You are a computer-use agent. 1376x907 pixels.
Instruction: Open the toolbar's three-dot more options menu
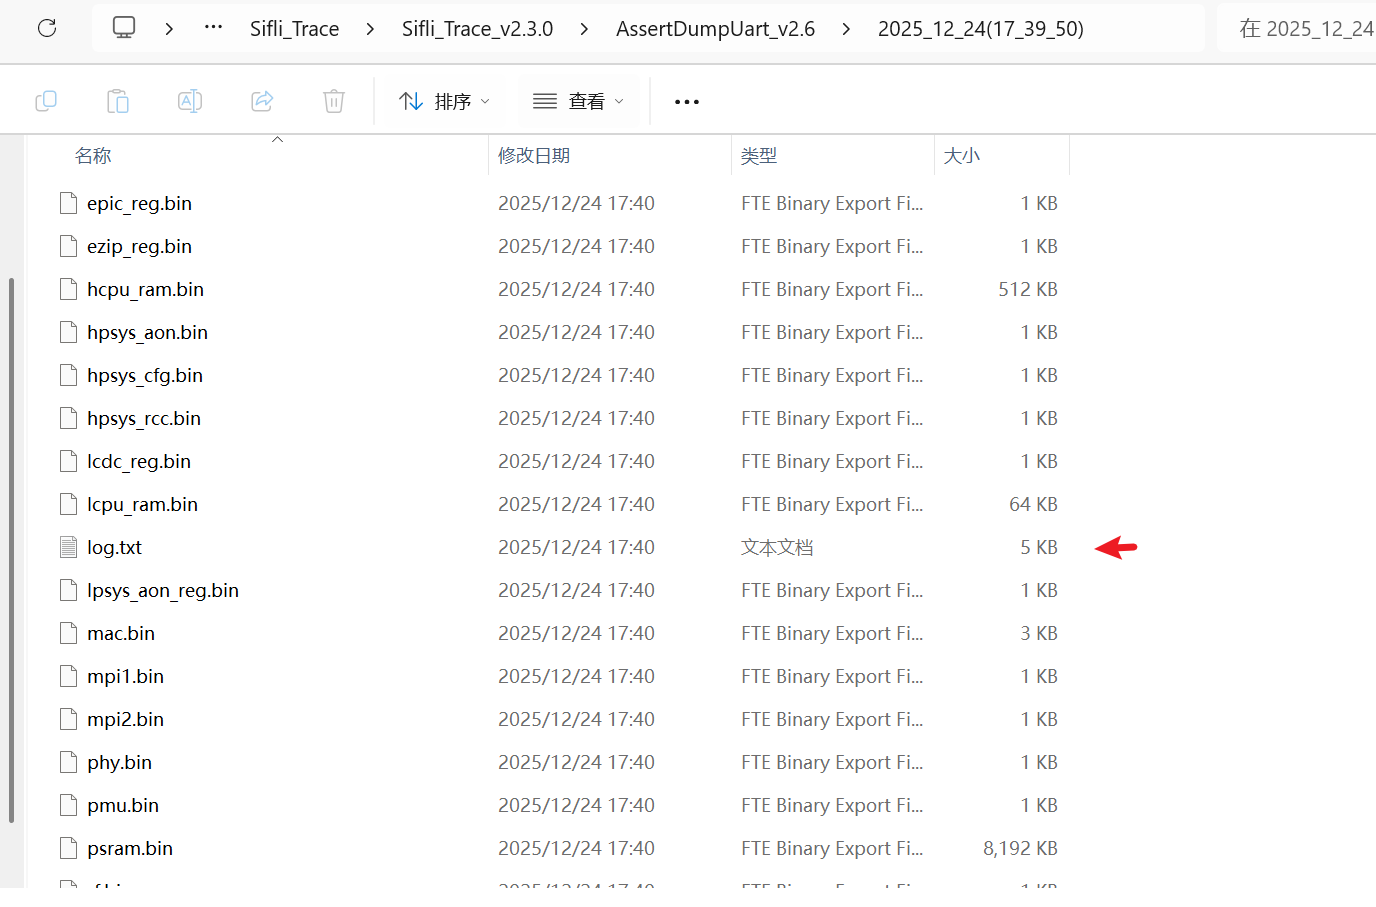click(x=687, y=102)
